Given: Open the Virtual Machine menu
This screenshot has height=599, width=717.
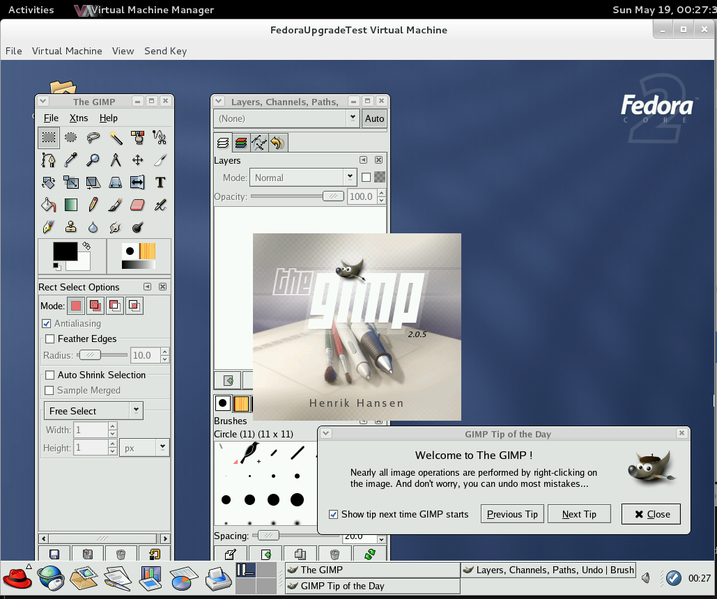Looking at the screenshot, I should [67, 51].
